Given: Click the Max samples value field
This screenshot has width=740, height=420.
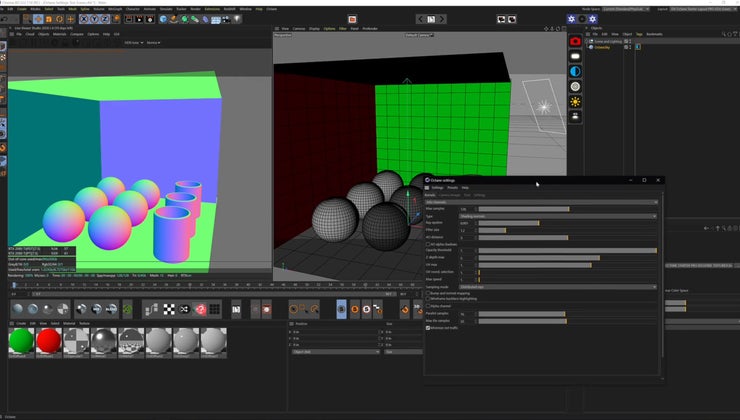Looking at the screenshot, I should point(467,209).
